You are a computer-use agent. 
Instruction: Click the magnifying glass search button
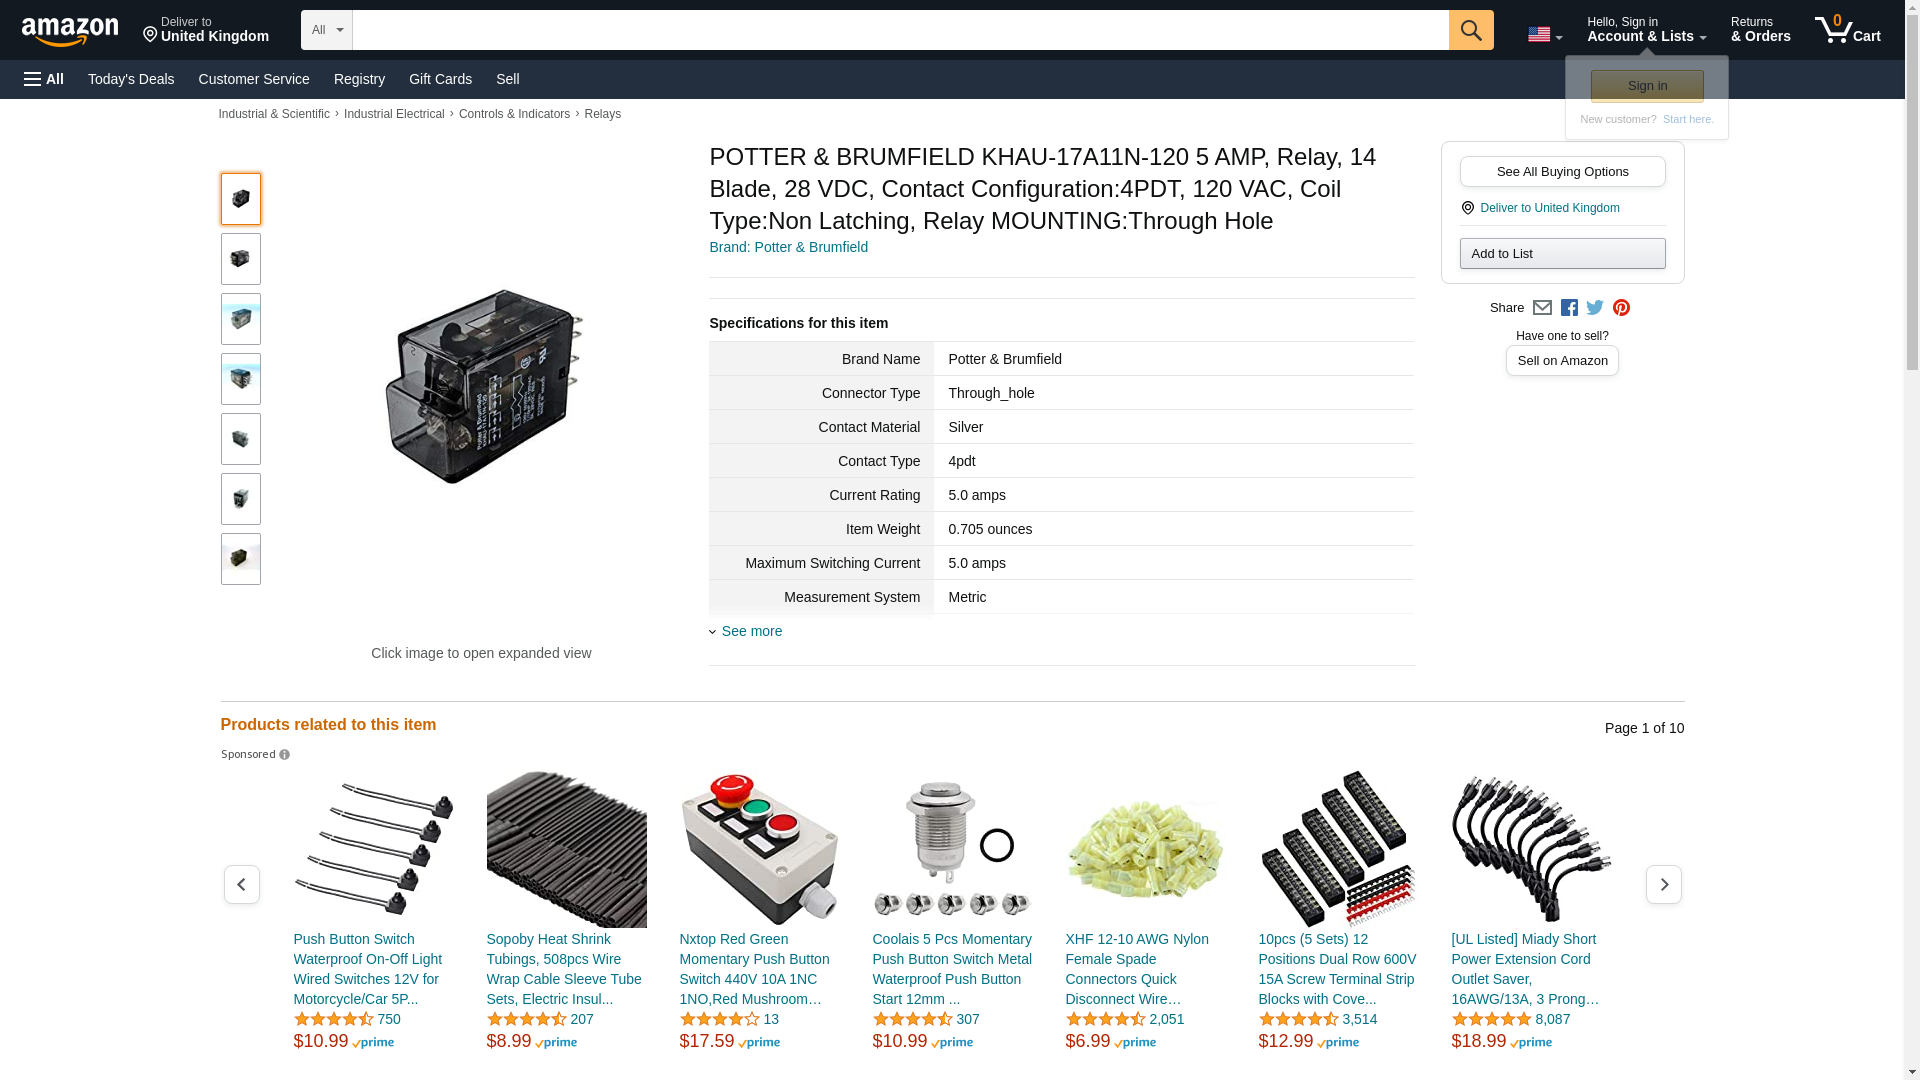coord(1470,30)
